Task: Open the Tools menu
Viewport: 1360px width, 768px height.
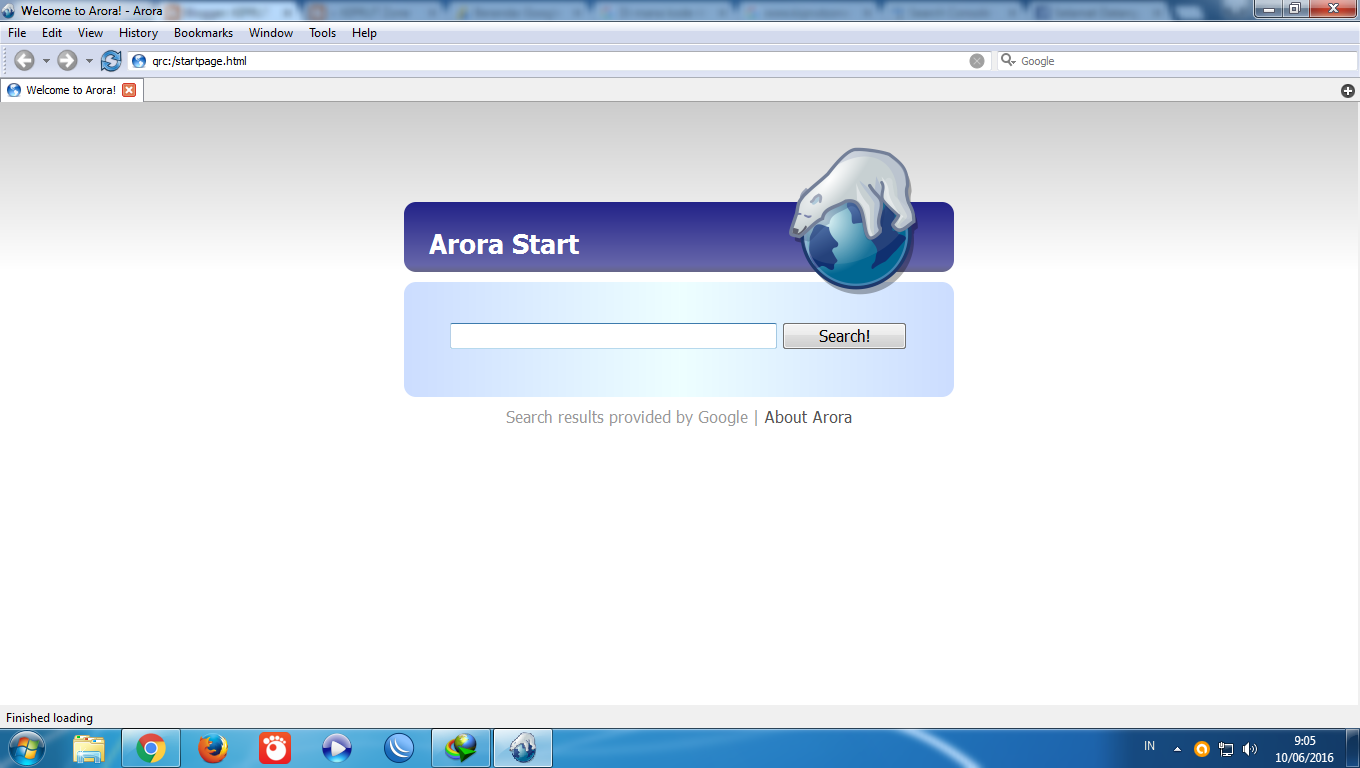Action: [x=322, y=32]
